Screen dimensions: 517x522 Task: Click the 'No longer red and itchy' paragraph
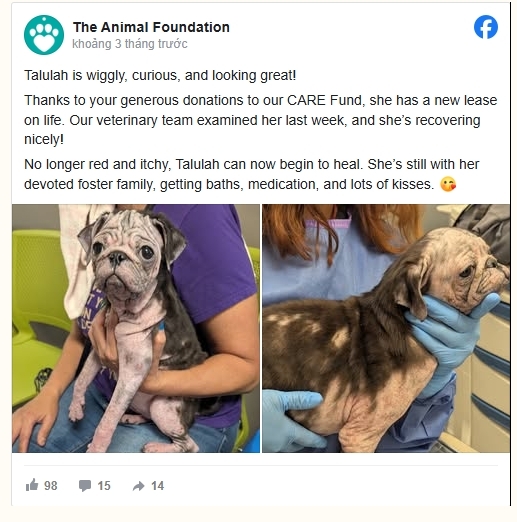tap(252, 174)
